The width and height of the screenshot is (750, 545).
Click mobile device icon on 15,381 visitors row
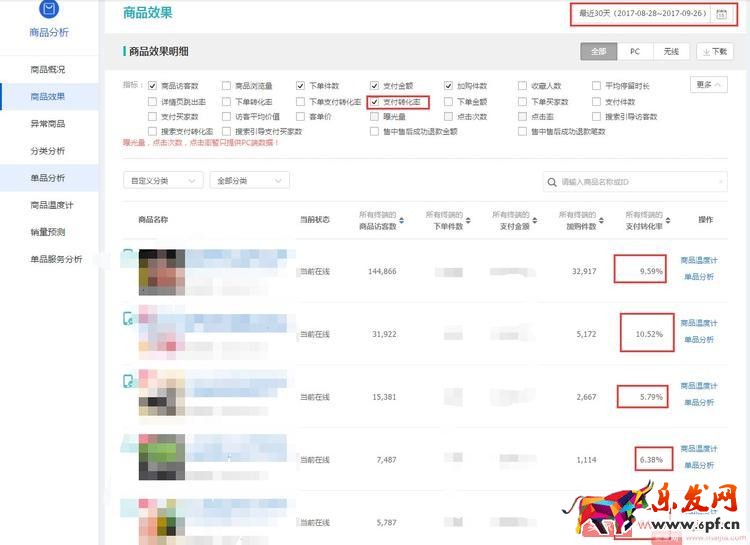point(128,381)
